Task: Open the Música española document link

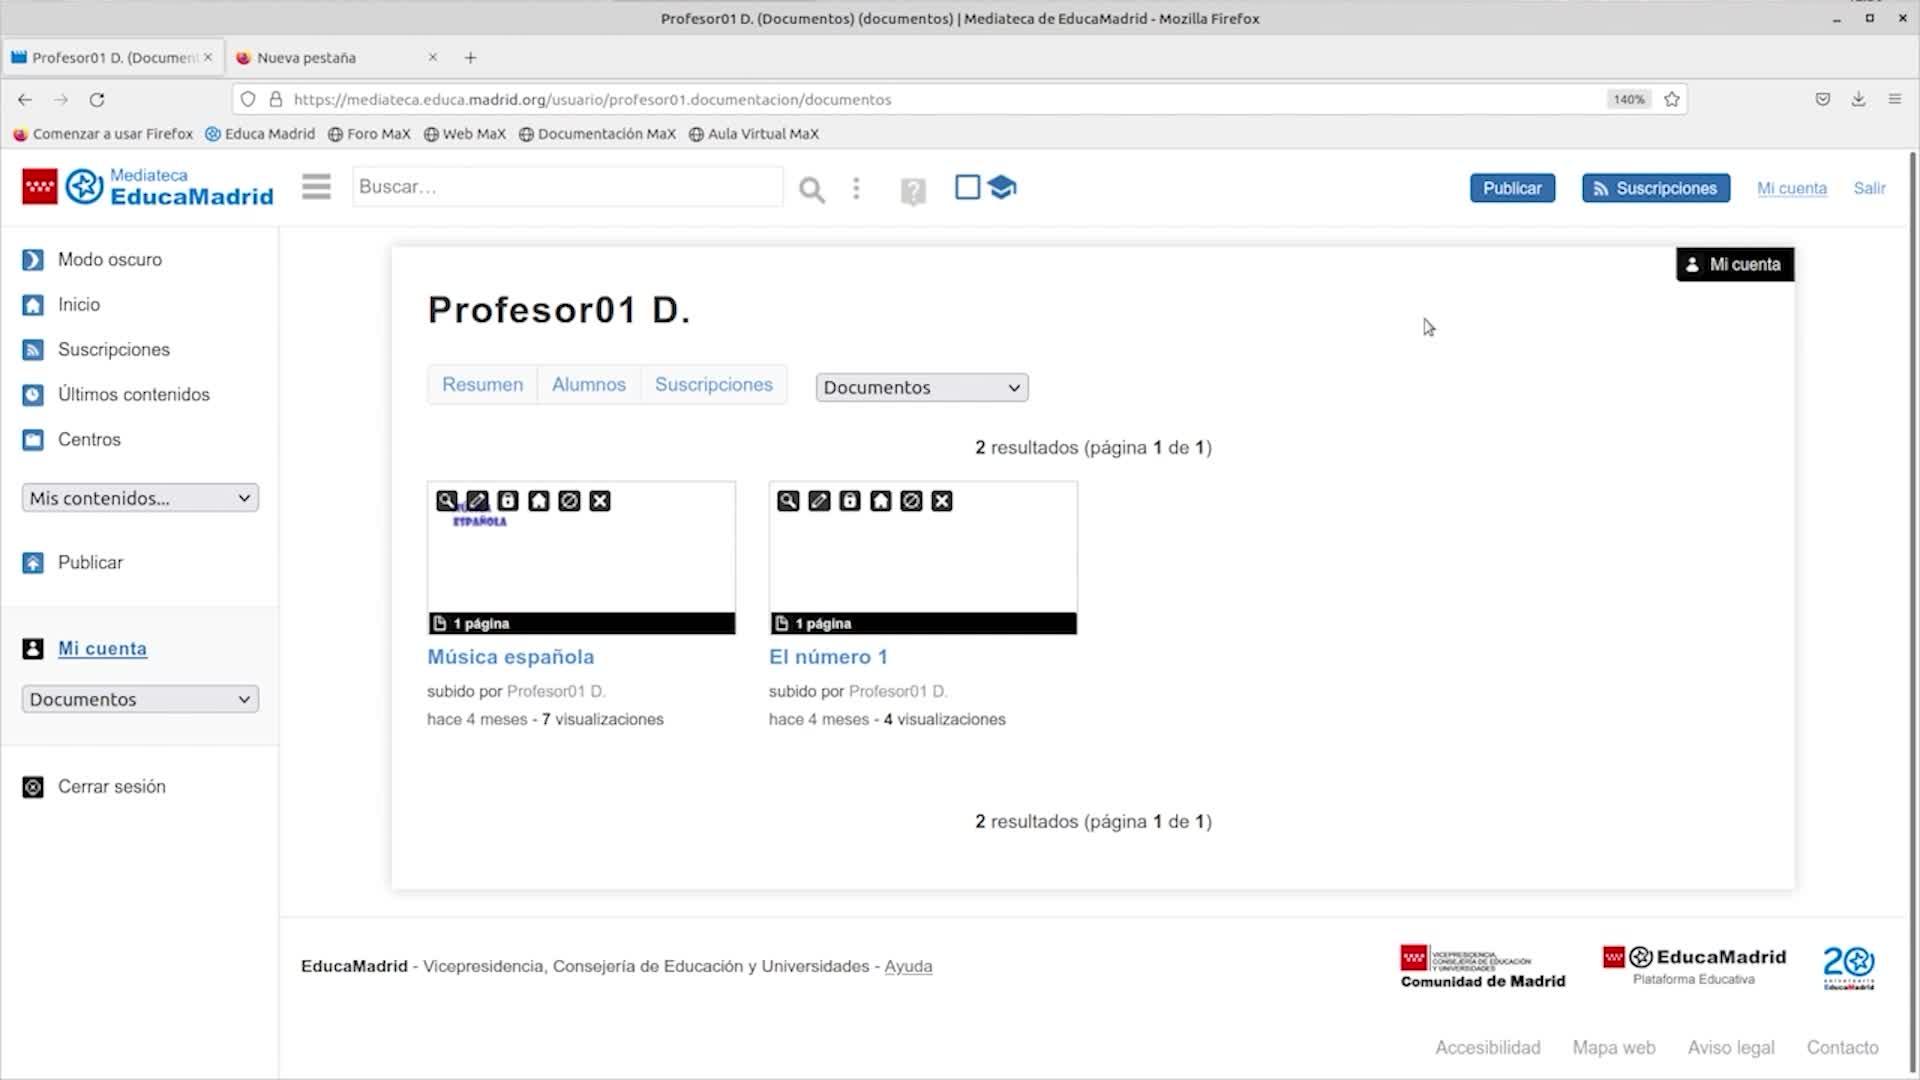Action: pos(510,657)
